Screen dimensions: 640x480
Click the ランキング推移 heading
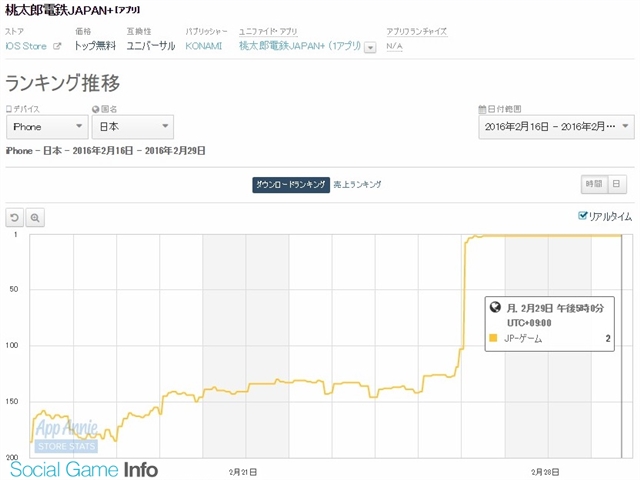click(x=63, y=83)
